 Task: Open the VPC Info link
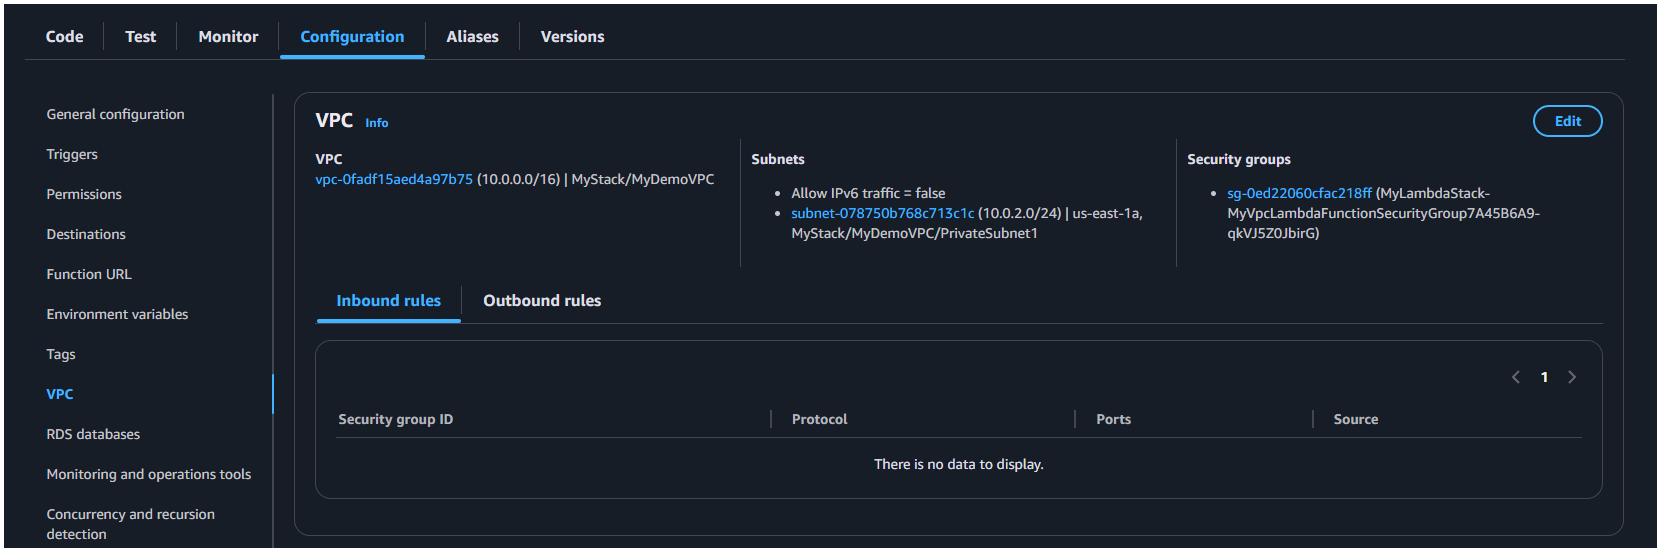tap(376, 123)
